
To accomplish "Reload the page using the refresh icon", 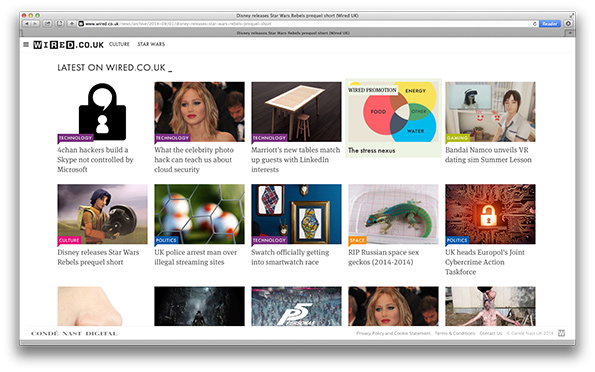I will pos(535,24).
